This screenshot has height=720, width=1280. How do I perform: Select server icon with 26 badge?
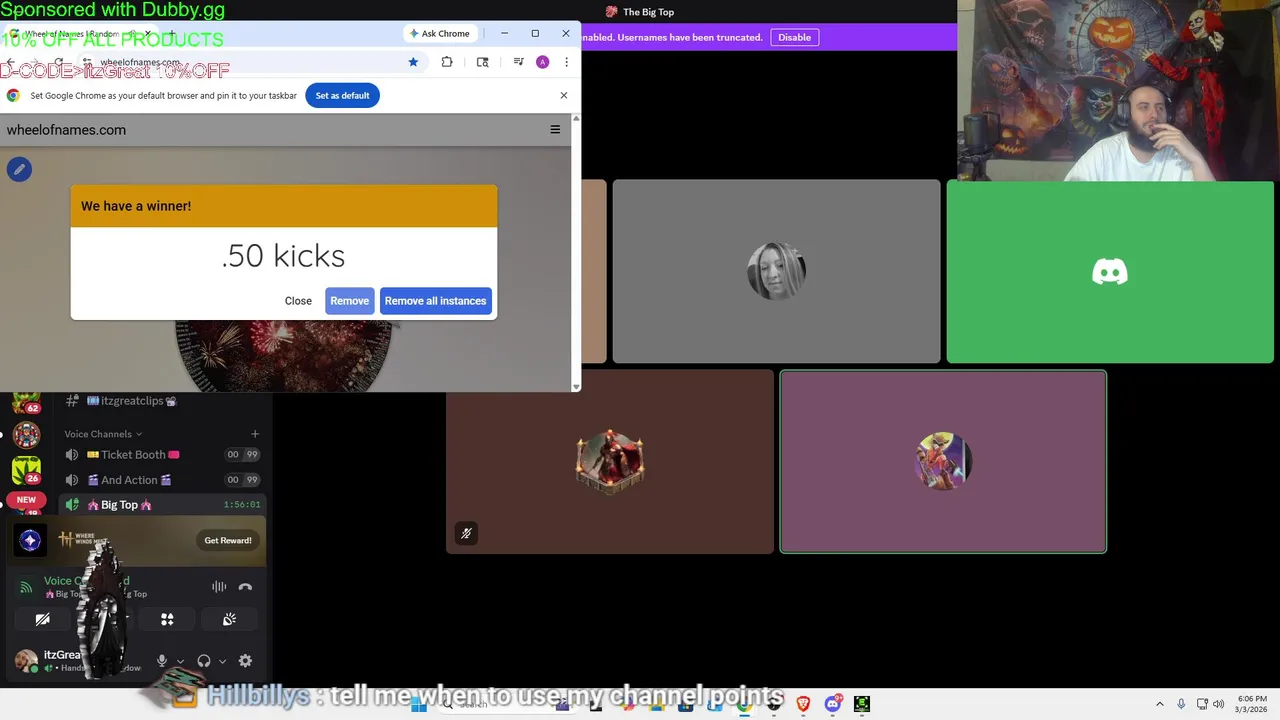pyautogui.click(x=26, y=469)
